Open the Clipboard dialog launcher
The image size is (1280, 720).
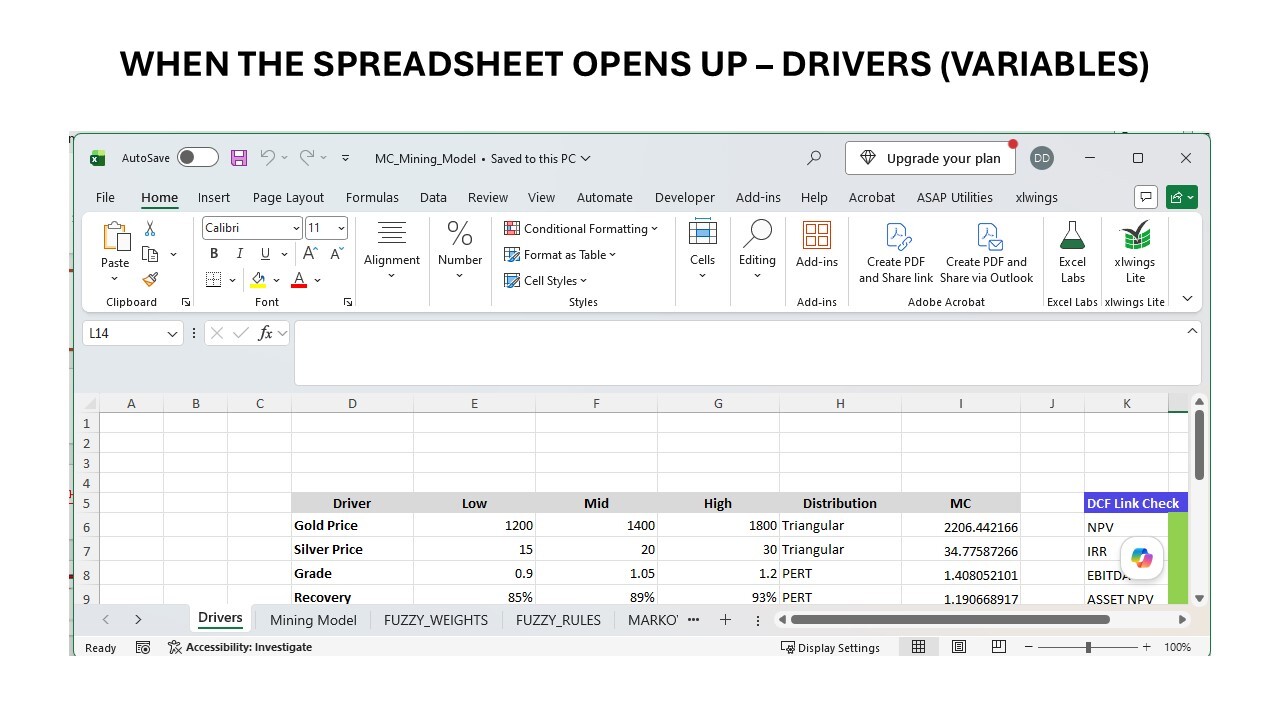[185, 302]
